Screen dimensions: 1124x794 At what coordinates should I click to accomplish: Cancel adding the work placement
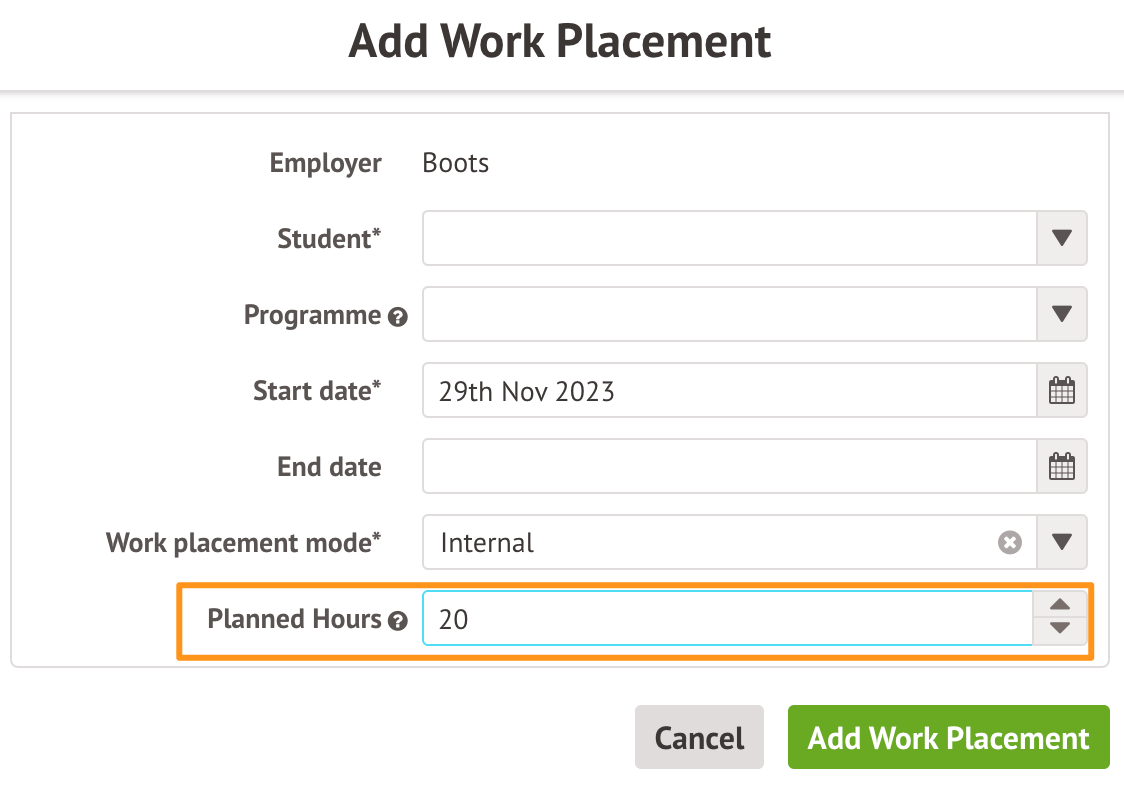tap(699, 737)
